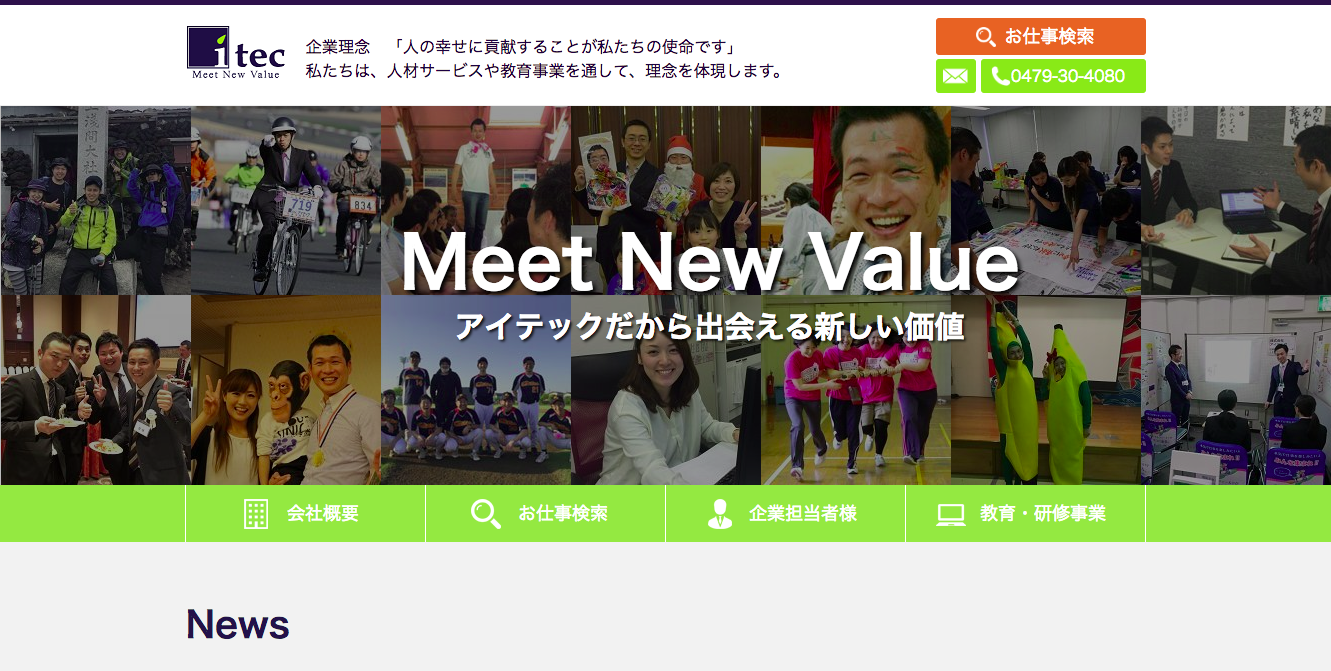This screenshot has width=1331, height=671.
Task: Click the itec Meet New Value logo
Action: [x=236, y=53]
